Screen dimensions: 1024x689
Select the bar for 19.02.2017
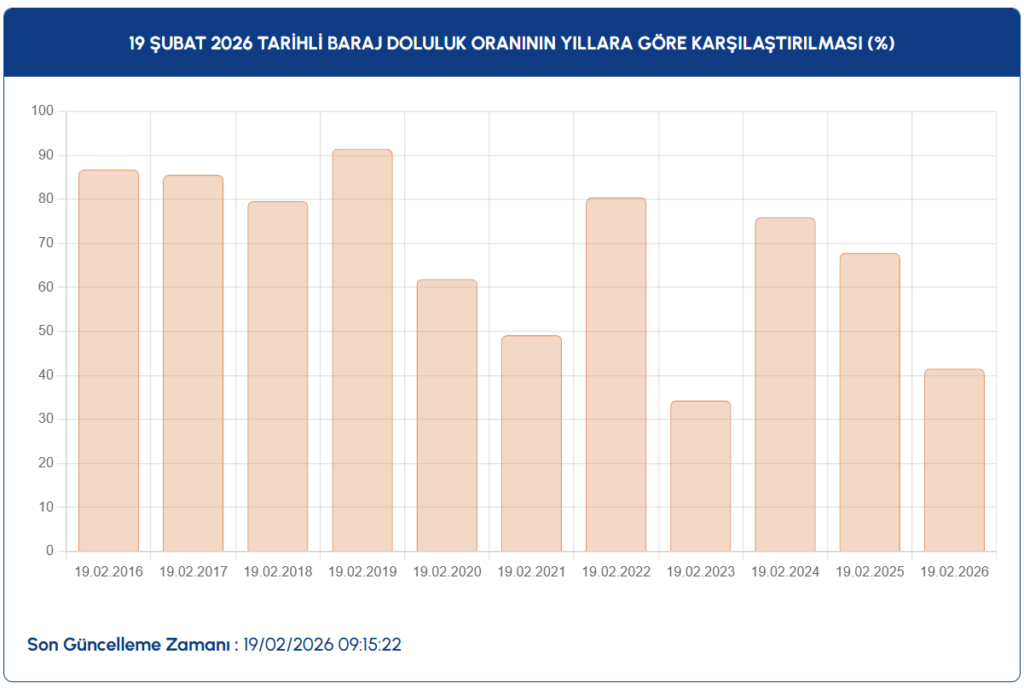[x=193, y=364]
